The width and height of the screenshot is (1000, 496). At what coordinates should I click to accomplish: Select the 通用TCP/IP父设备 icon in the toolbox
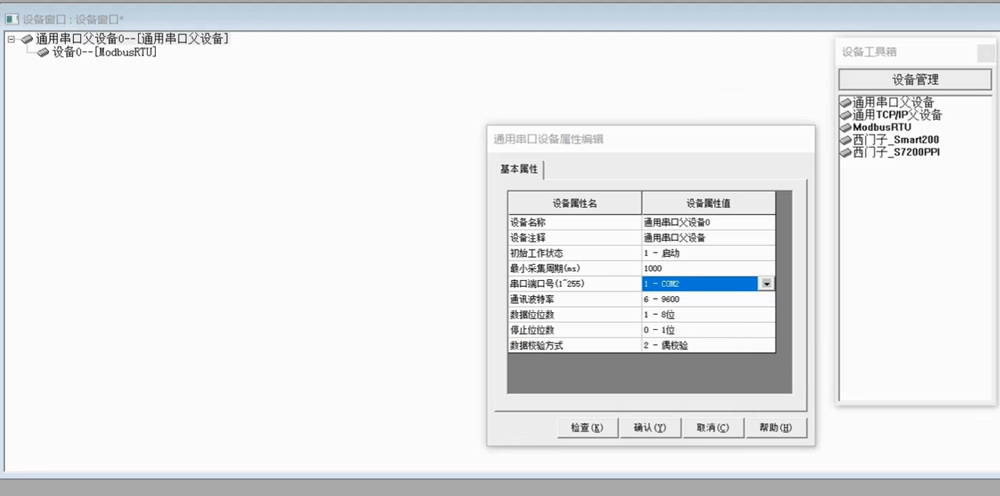tap(846, 116)
